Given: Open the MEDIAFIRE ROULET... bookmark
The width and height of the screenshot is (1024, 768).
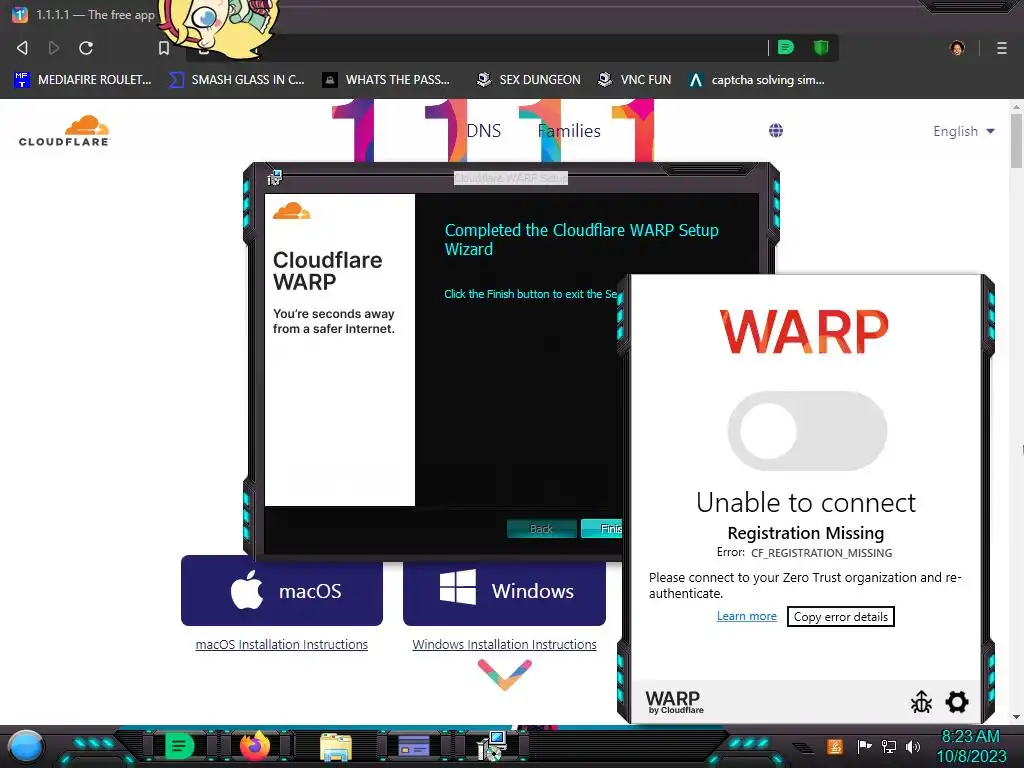Looking at the screenshot, I should (83, 80).
